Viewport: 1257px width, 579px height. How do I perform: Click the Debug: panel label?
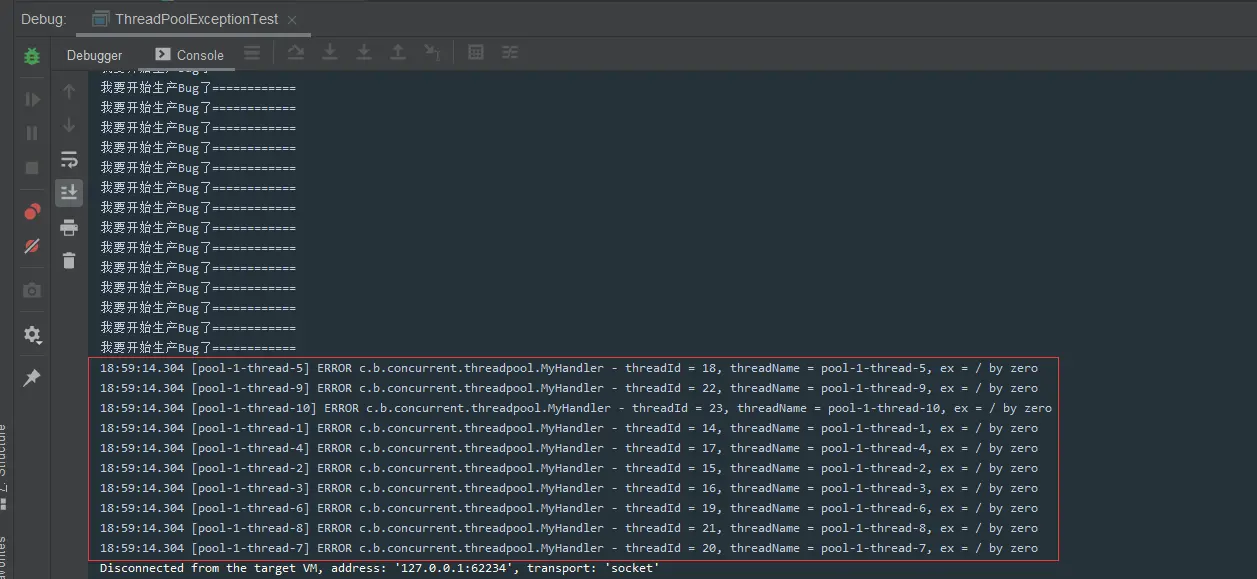43,19
